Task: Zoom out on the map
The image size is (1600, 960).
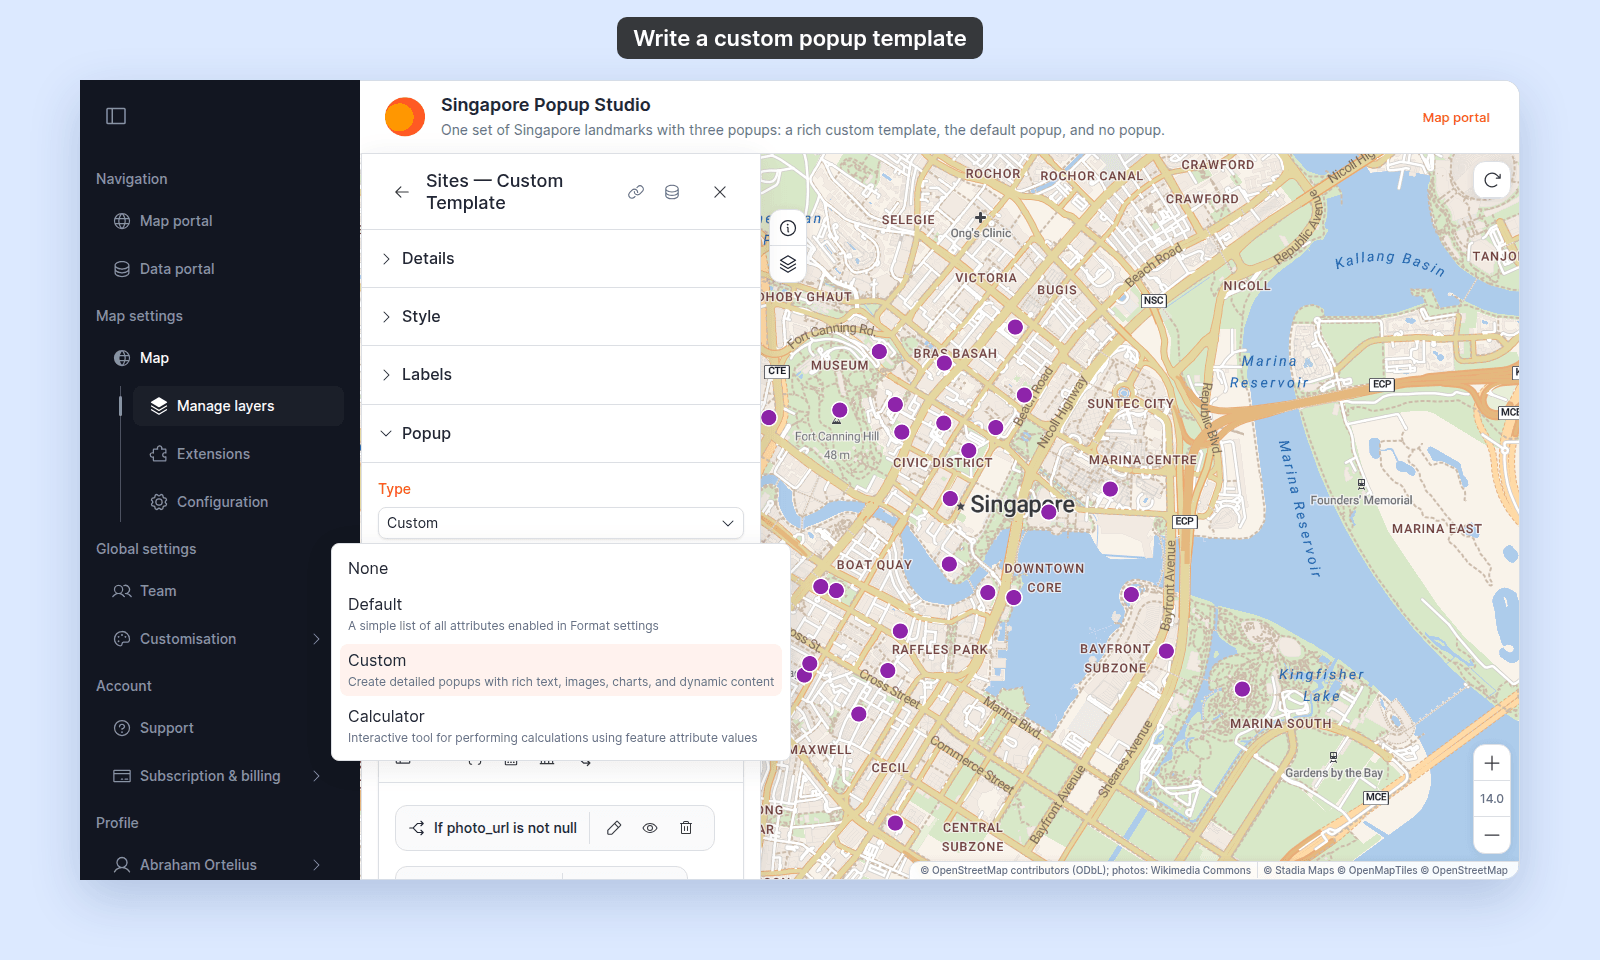Action: 1492,835
